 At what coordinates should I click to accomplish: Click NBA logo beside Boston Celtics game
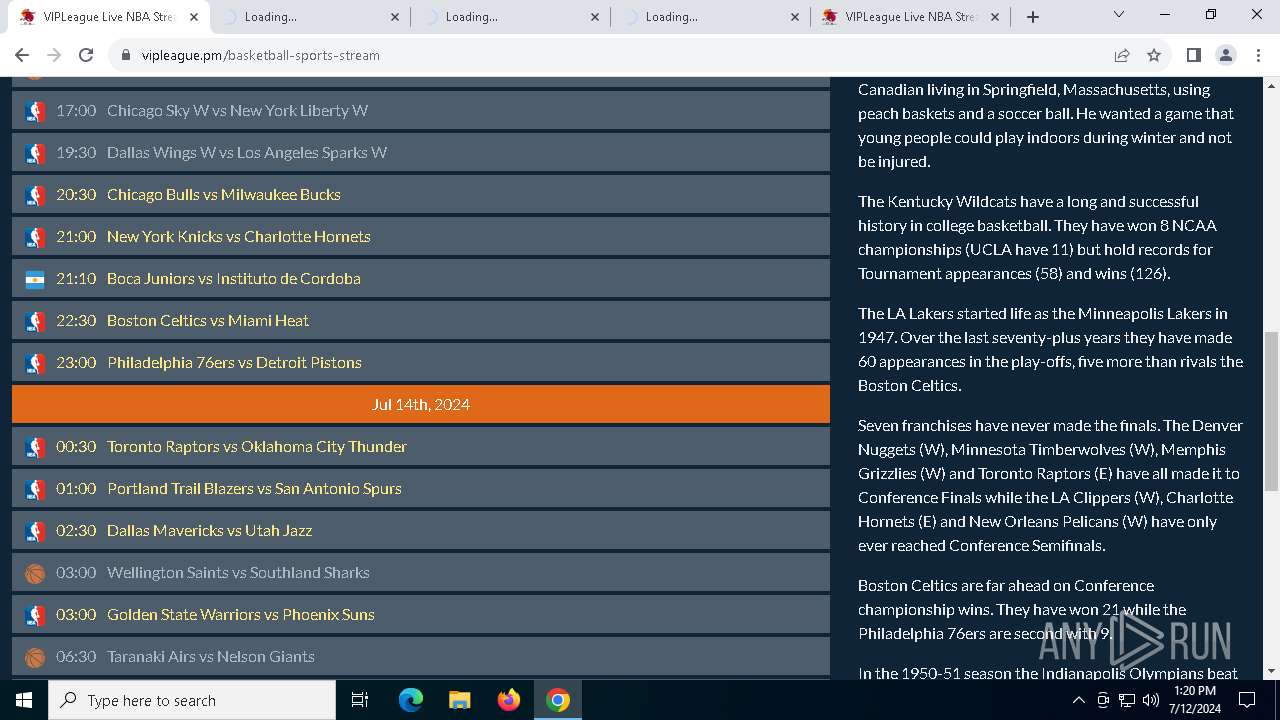(x=35, y=321)
